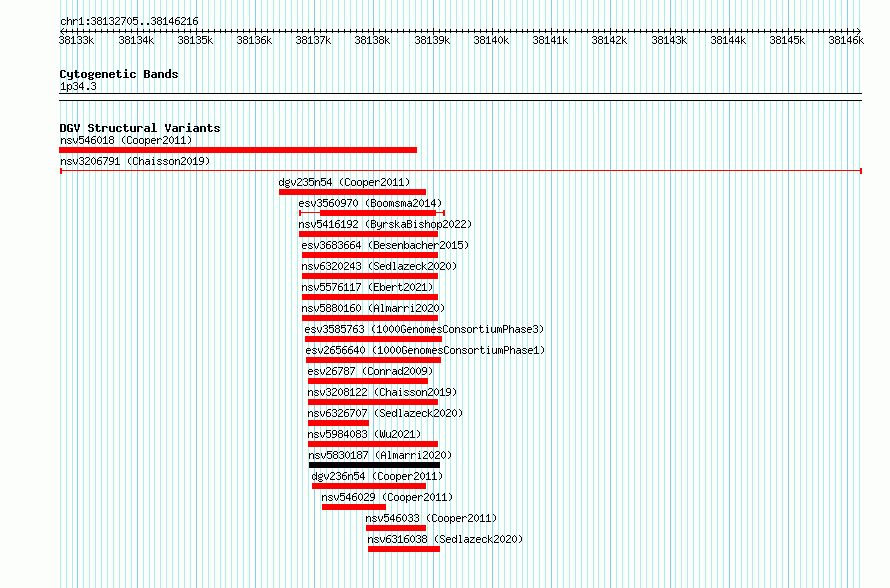Click esv3585763 (1000GenomesConsortiumPhase3) label
Viewport: 890px width, 588px height.
(x=424, y=329)
